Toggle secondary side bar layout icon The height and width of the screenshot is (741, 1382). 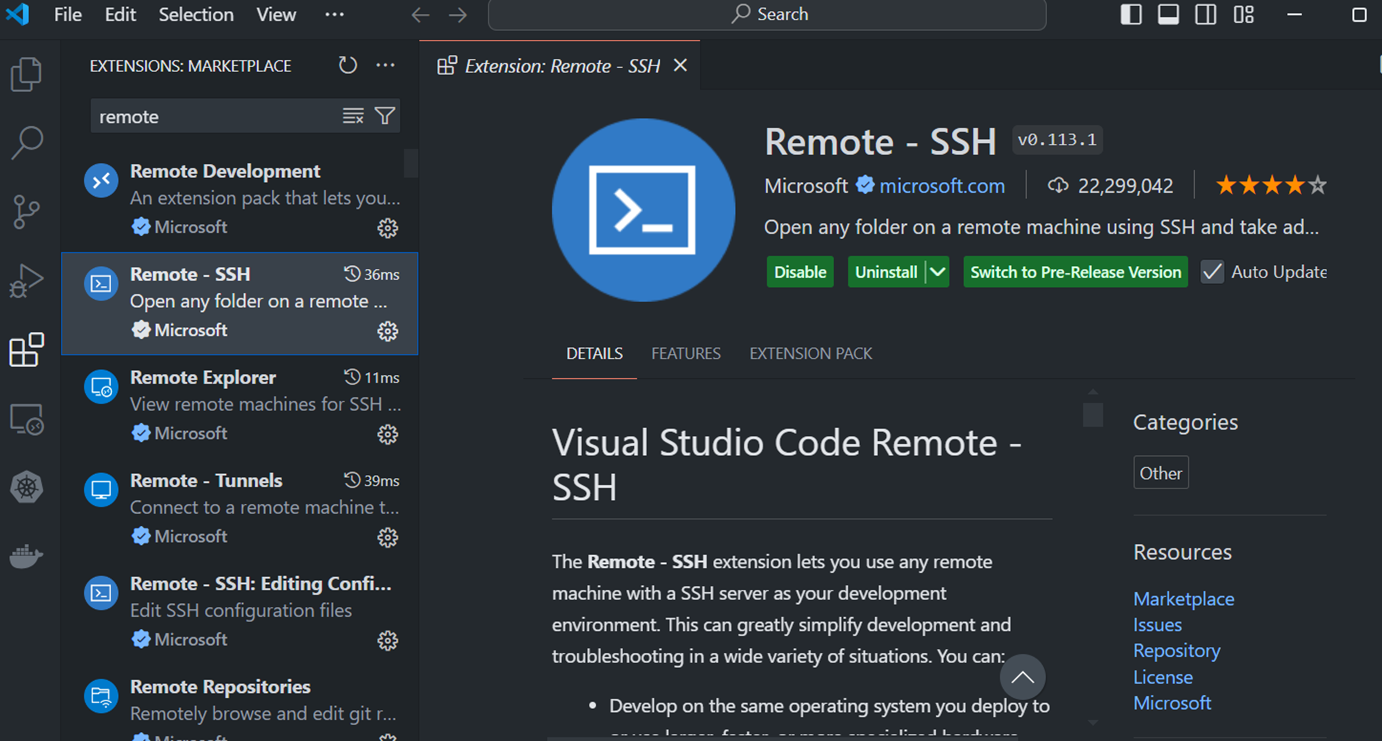click(x=1206, y=14)
